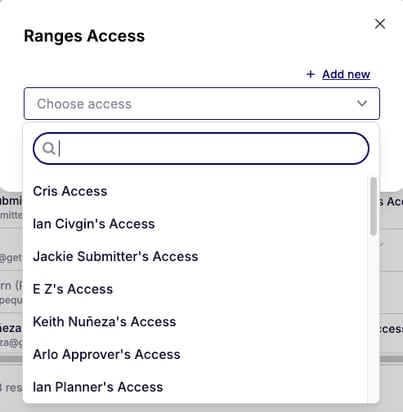Grab the dropdown list scrollbar thumb

coord(373,206)
